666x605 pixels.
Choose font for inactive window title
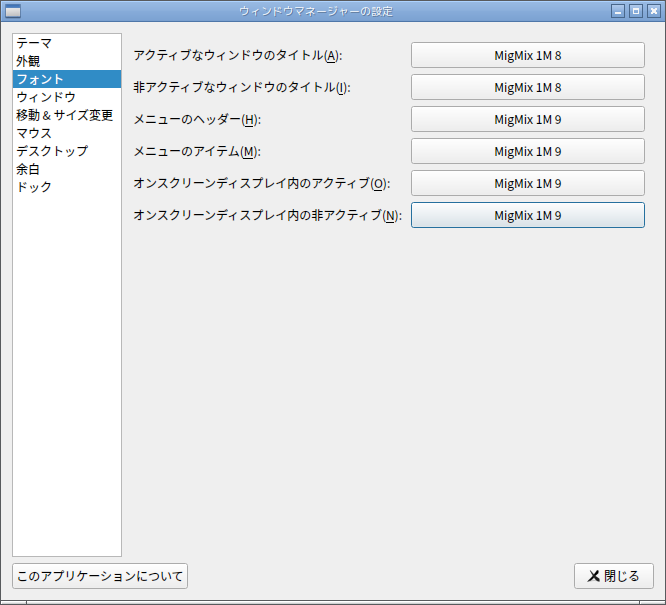click(528, 87)
